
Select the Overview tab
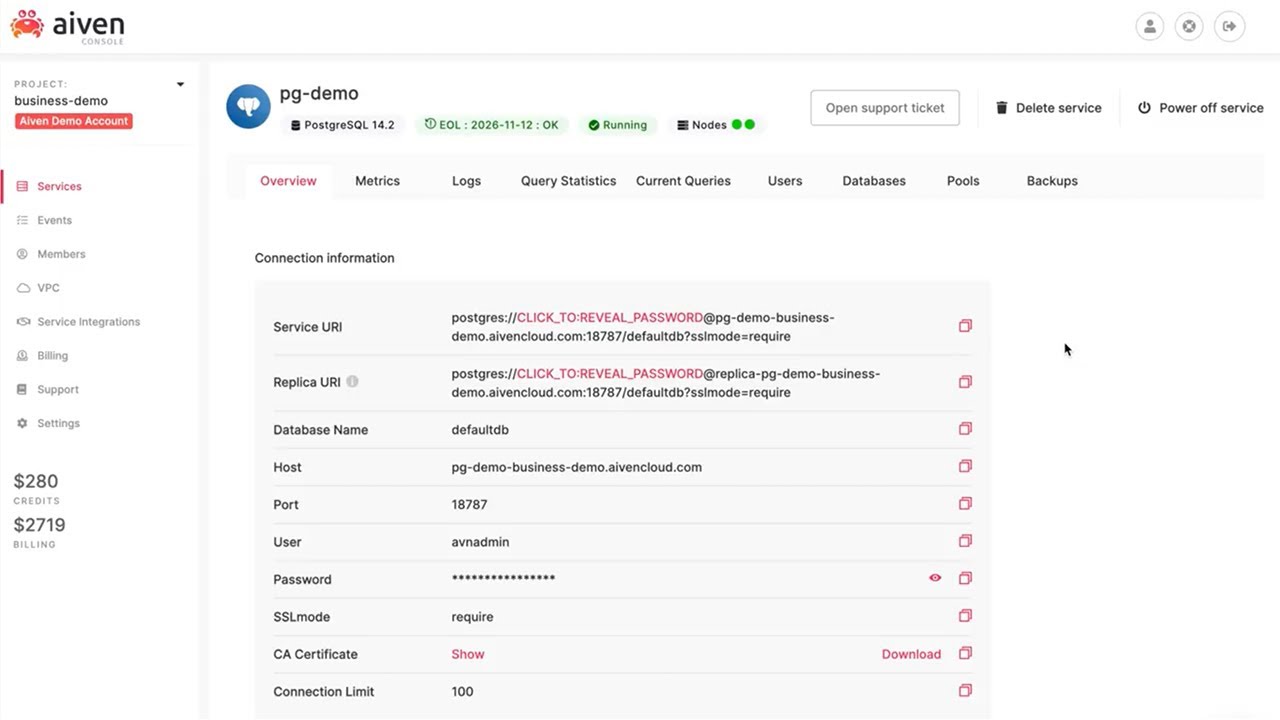click(x=288, y=181)
